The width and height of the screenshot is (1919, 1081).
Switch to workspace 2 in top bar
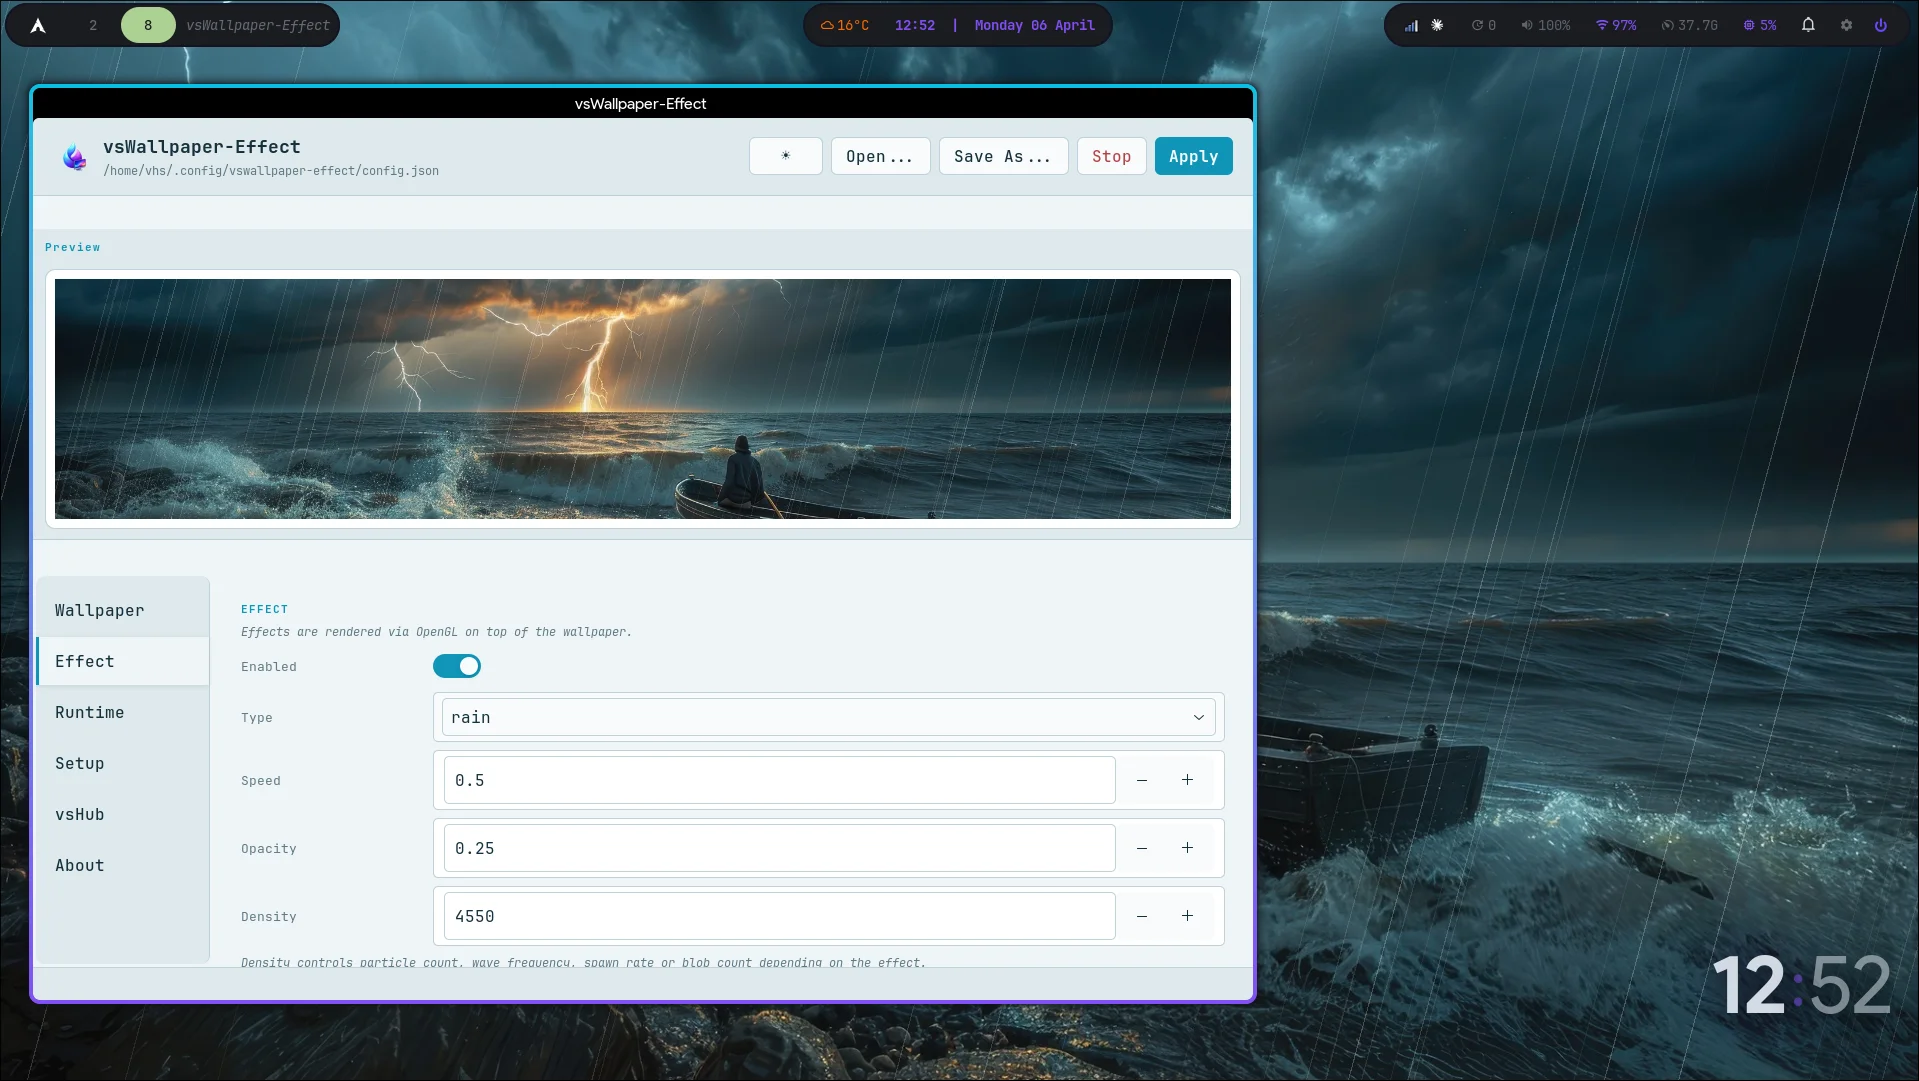(x=93, y=25)
